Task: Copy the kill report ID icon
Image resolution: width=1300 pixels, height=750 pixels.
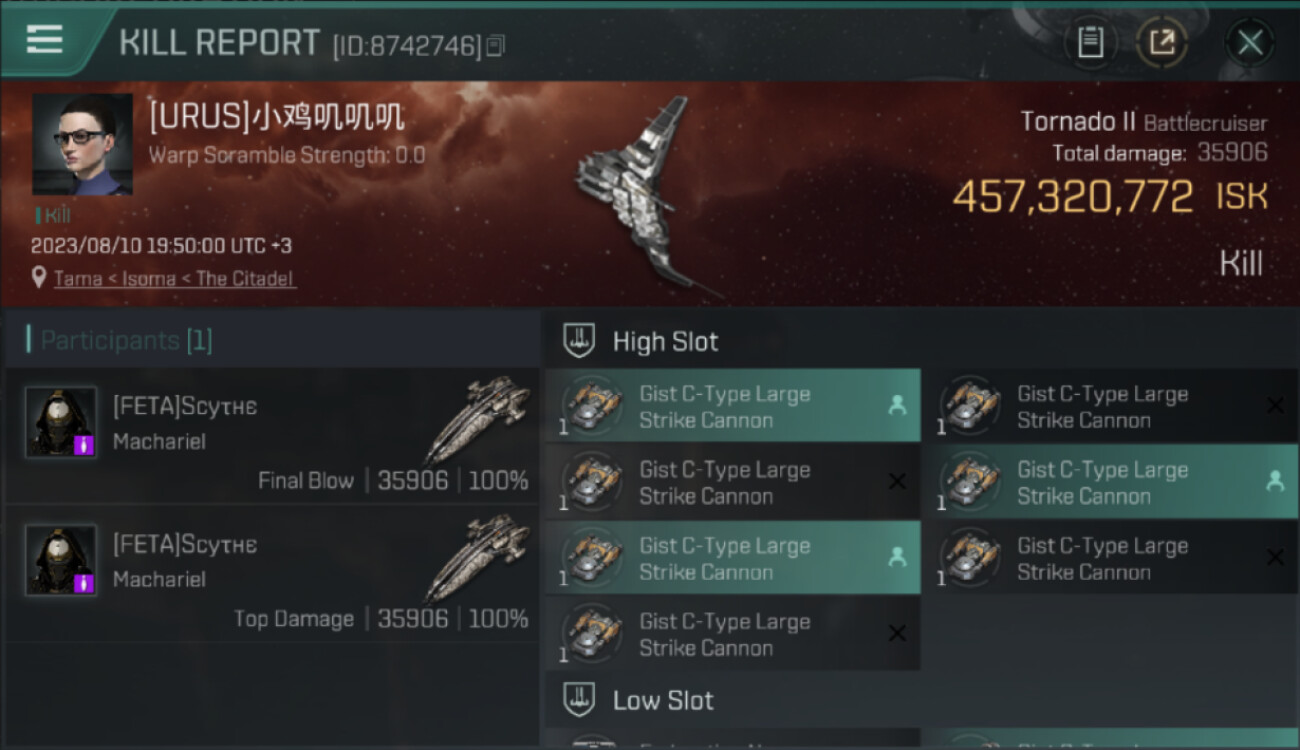Action: point(496,45)
